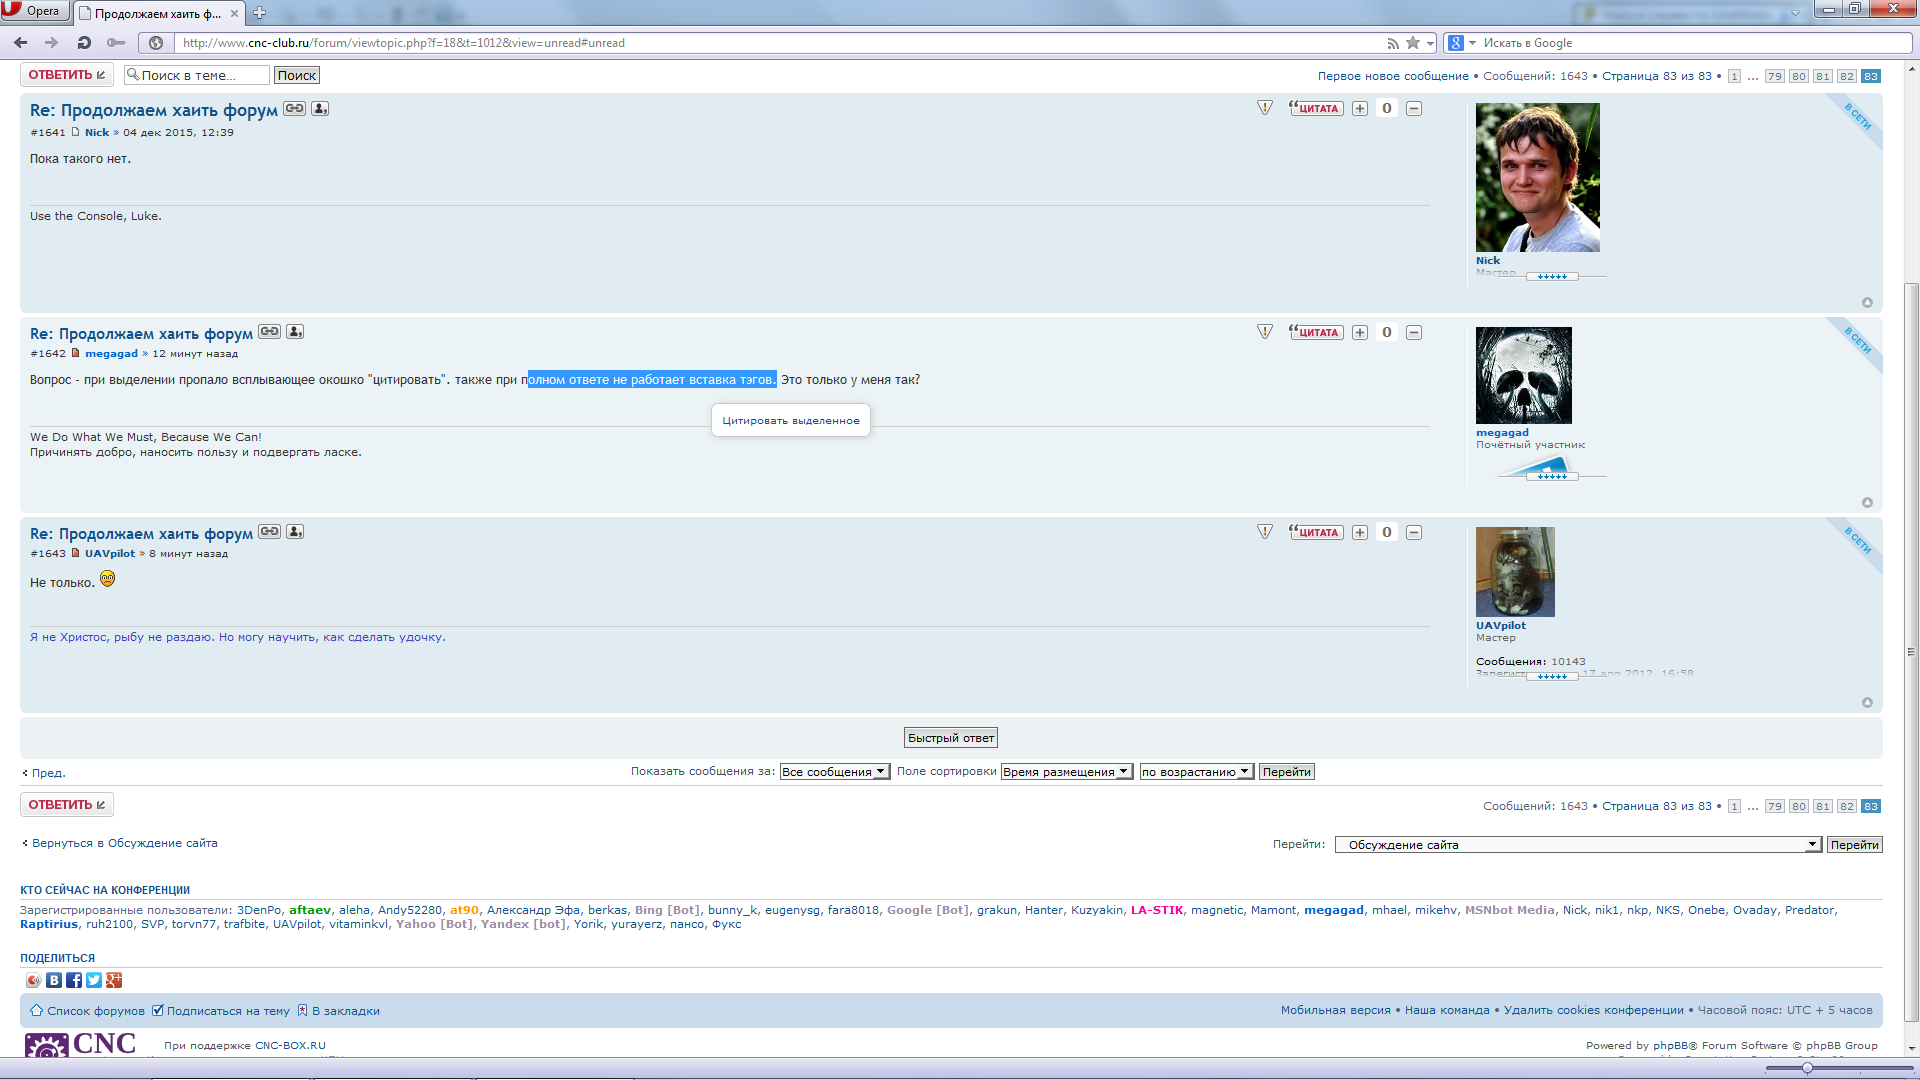Screen dimensions: 1920x1080
Task: Choose 'Цитировать выделенное' popup item
Action: point(790,421)
